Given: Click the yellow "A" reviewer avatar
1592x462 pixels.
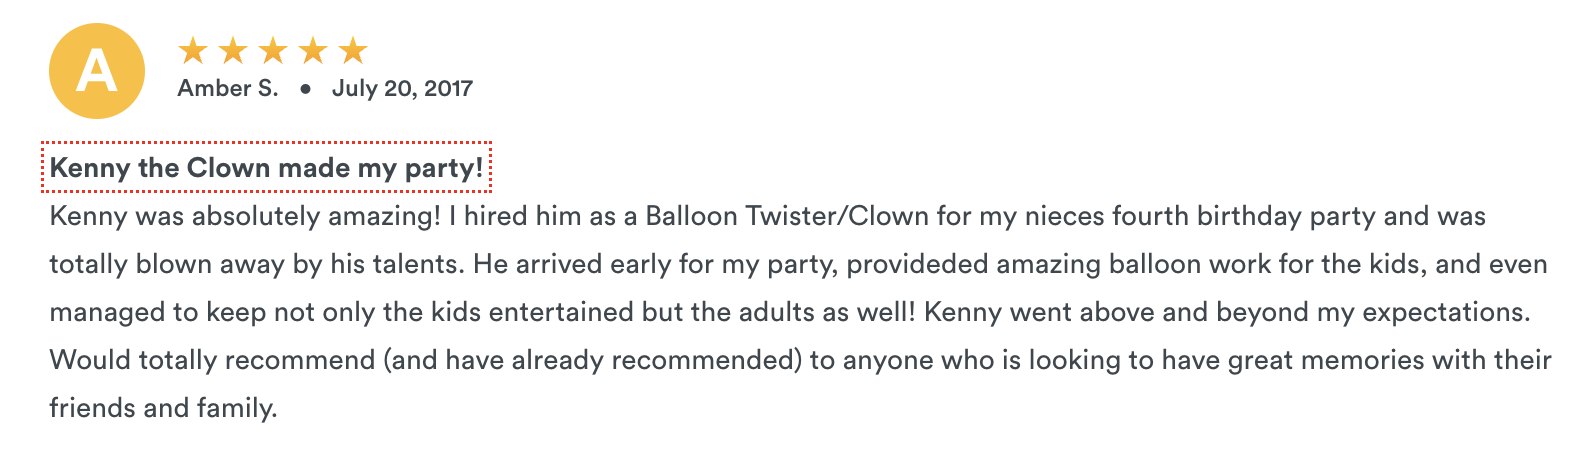Looking at the screenshot, I should (97, 72).
